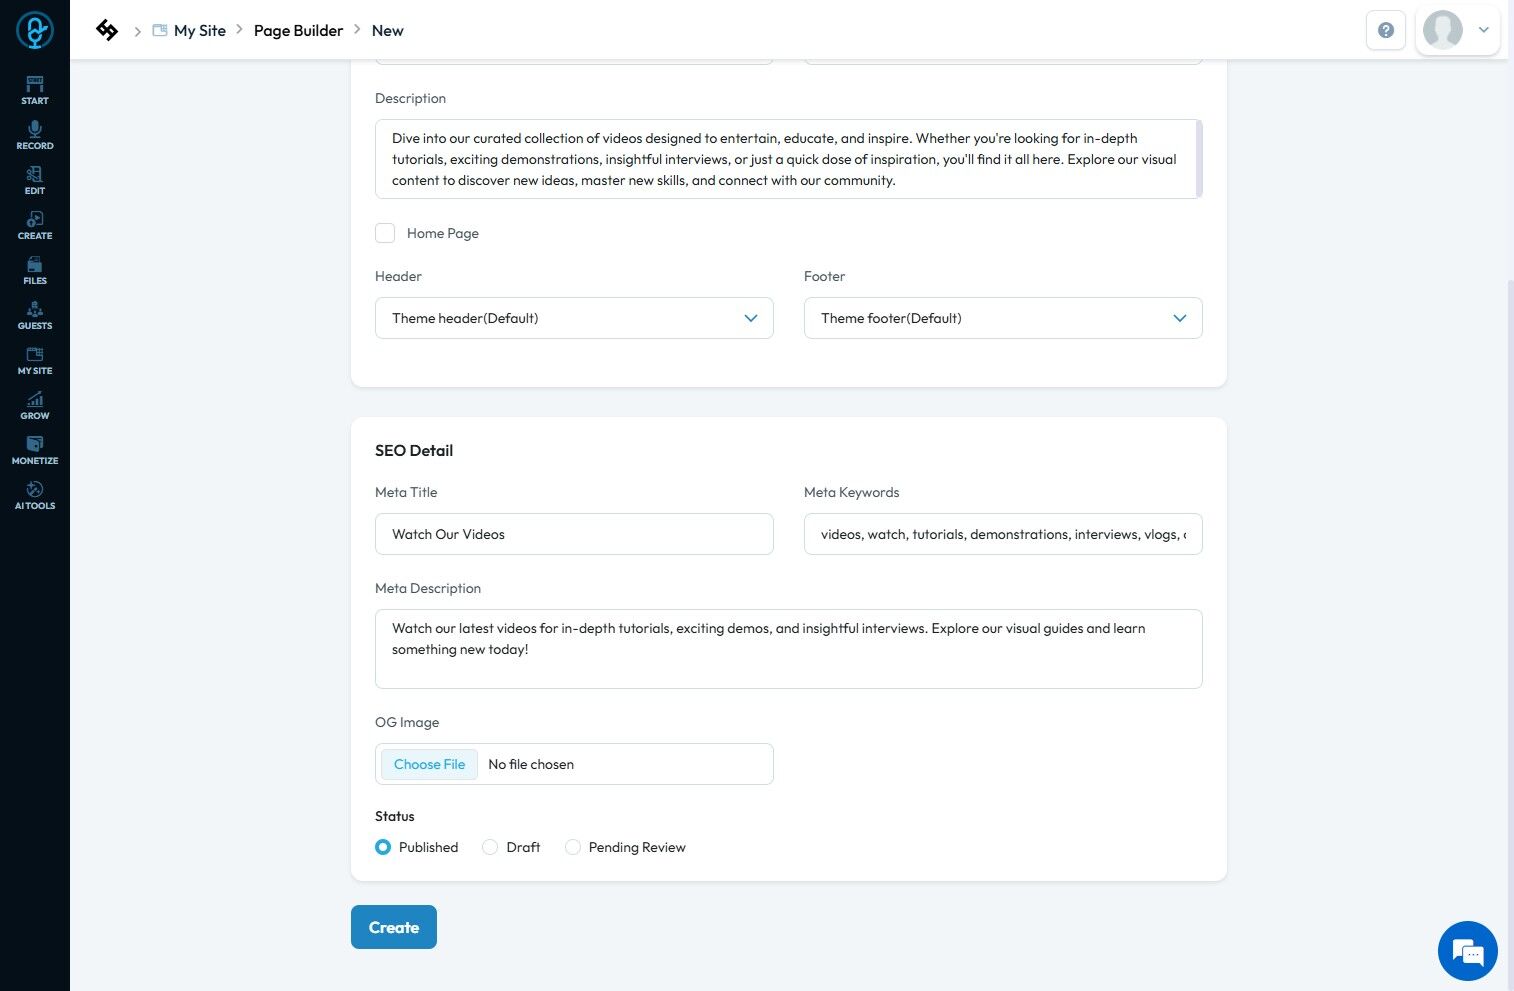Click the Create button
1514x991 pixels.
click(394, 927)
